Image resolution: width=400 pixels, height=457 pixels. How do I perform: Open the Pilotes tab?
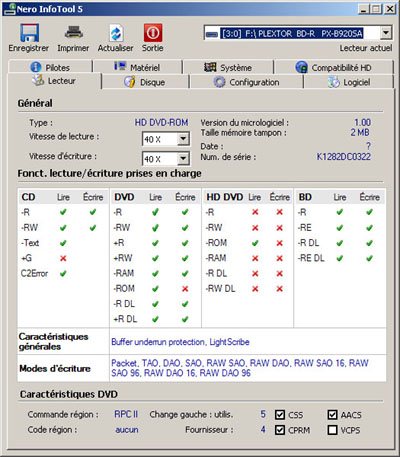(50, 67)
